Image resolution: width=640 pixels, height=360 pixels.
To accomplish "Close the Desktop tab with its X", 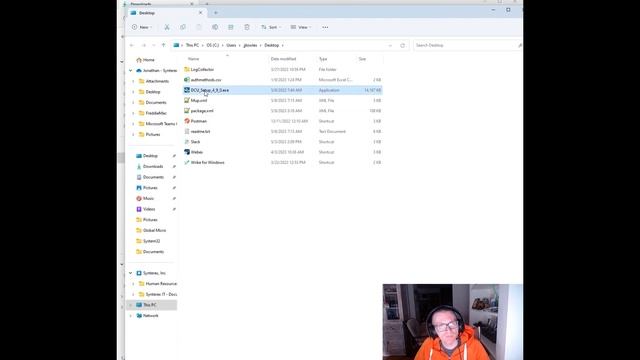I will 200,13.
